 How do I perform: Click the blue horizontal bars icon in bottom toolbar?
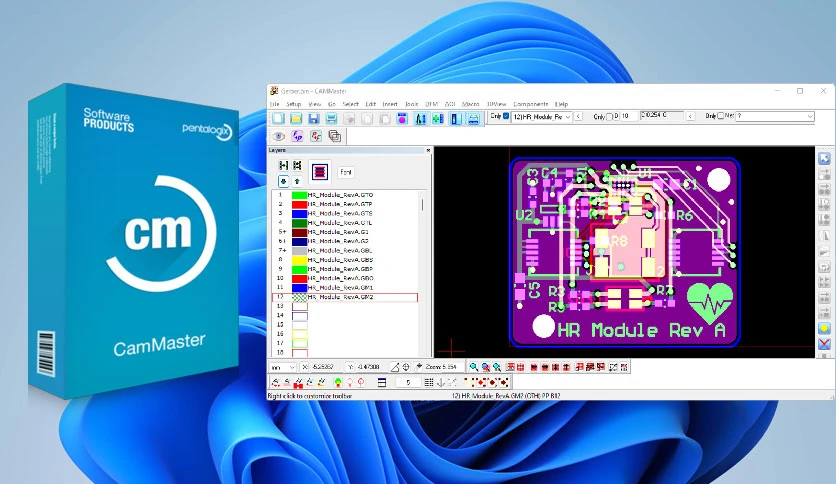[382, 382]
